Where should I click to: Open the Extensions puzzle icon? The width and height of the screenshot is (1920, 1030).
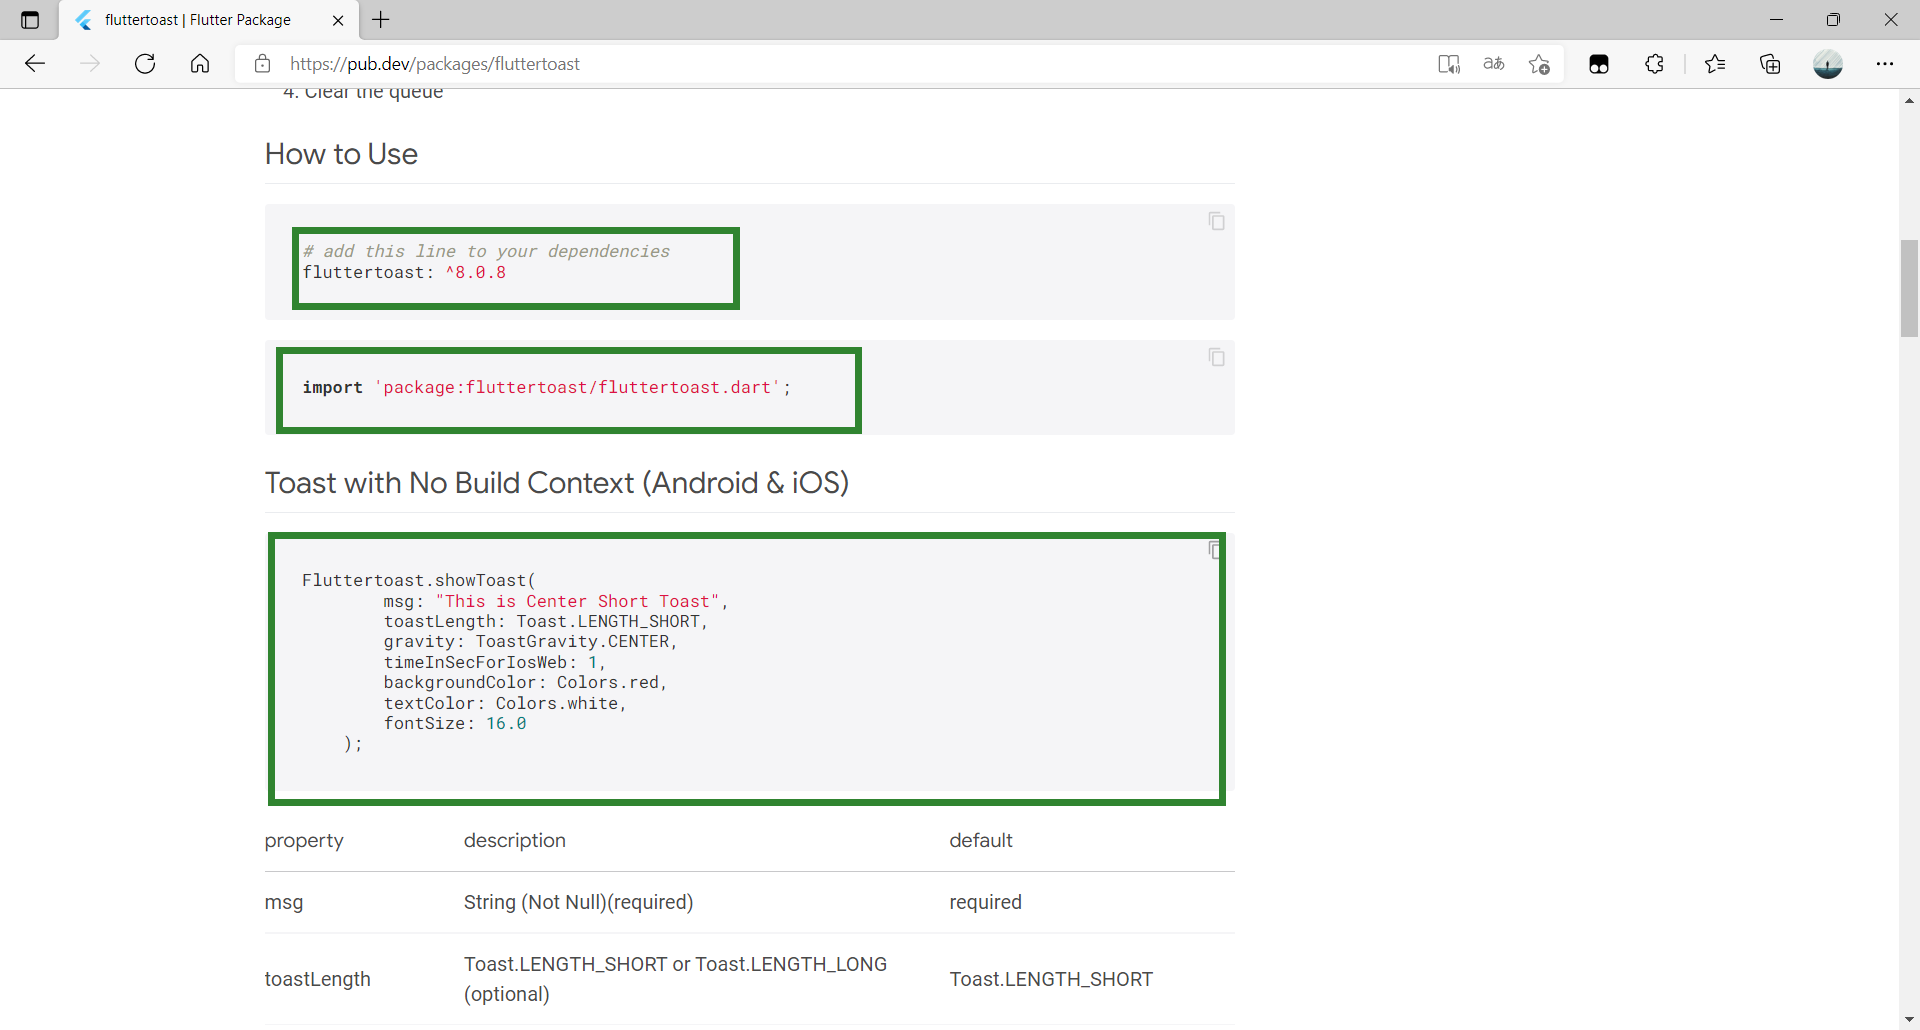point(1655,64)
